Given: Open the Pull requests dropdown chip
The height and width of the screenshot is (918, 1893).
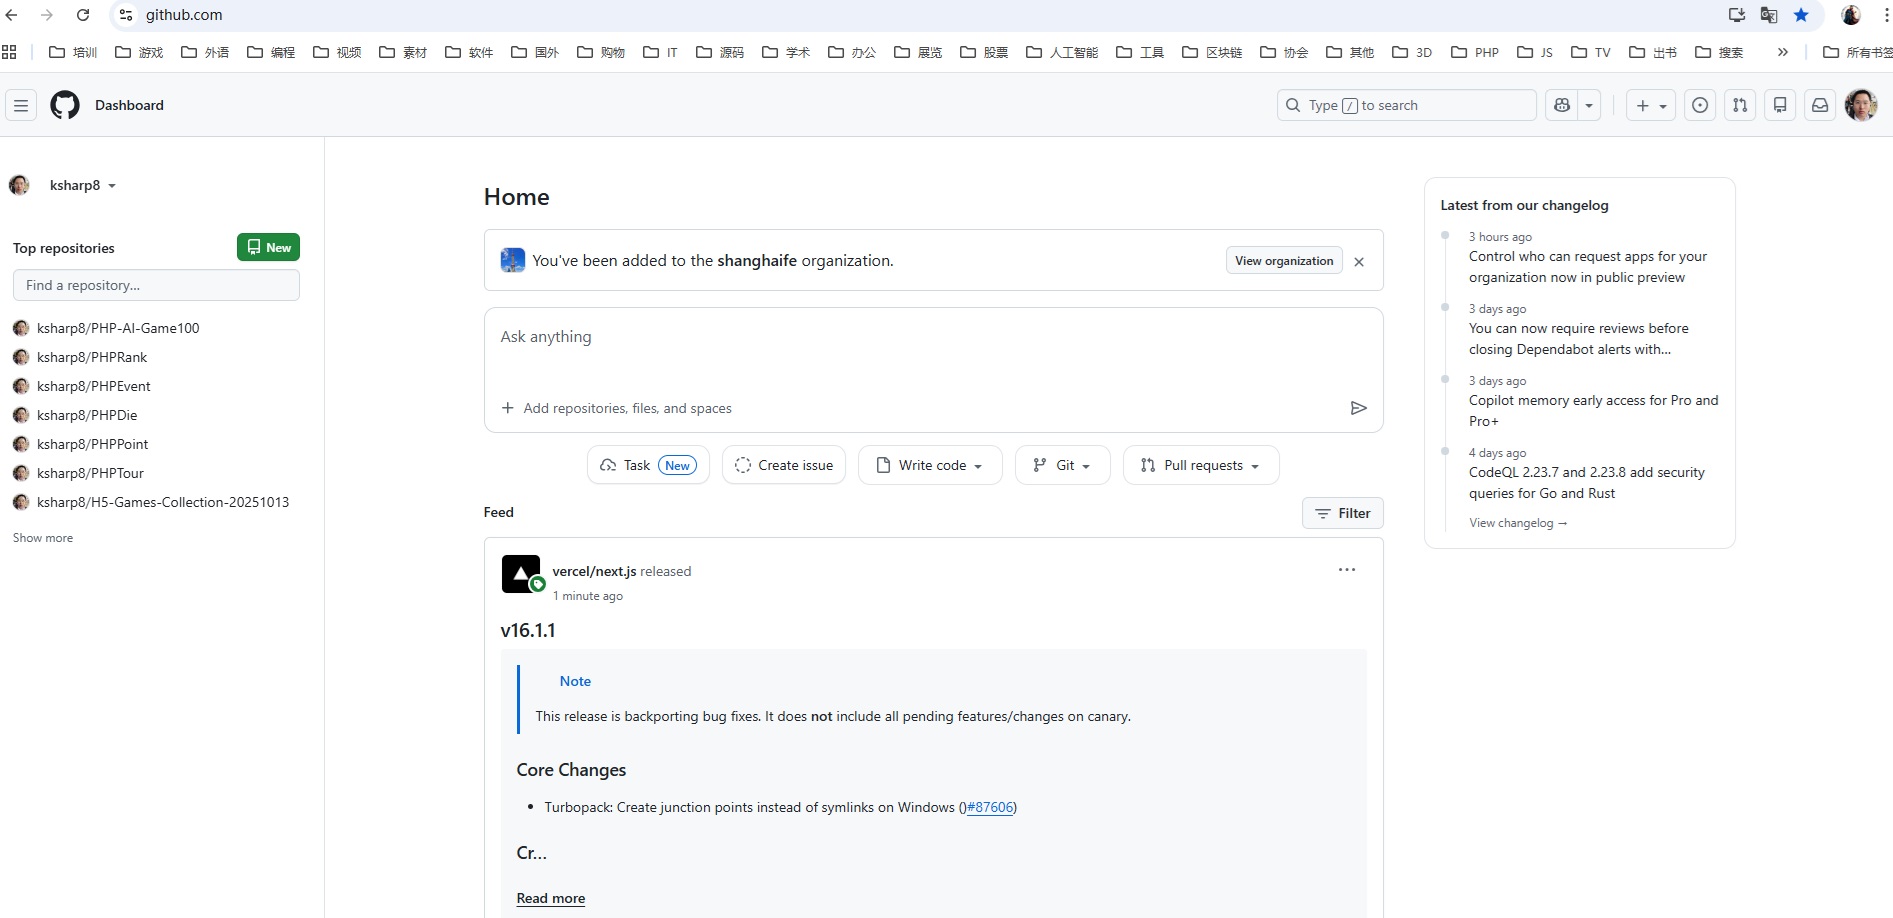Looking at the screenshot, I should tap(1201, 465).
